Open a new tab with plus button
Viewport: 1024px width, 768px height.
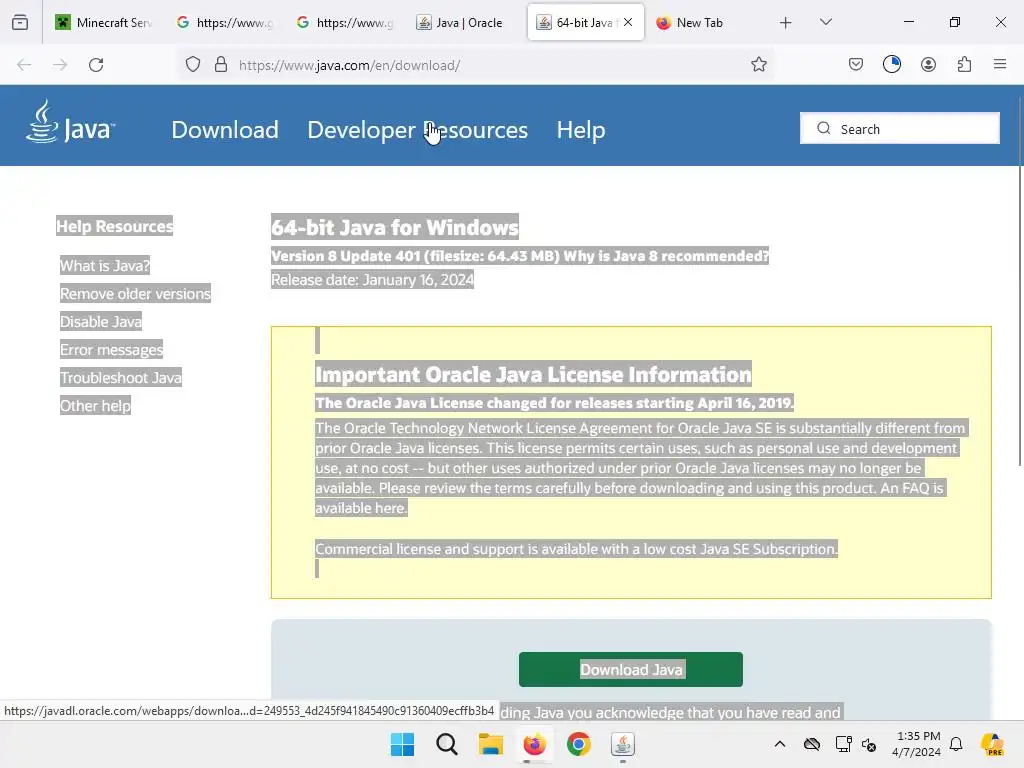(x=786, y=23)
